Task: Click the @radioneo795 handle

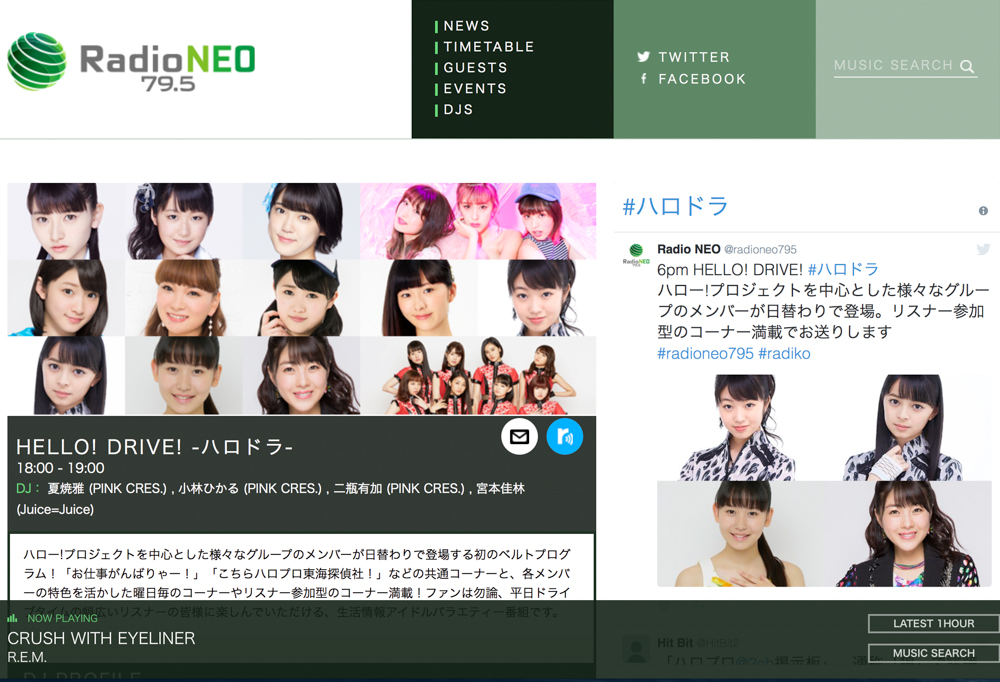Action: pyautogui.click(x=760, y=249)
